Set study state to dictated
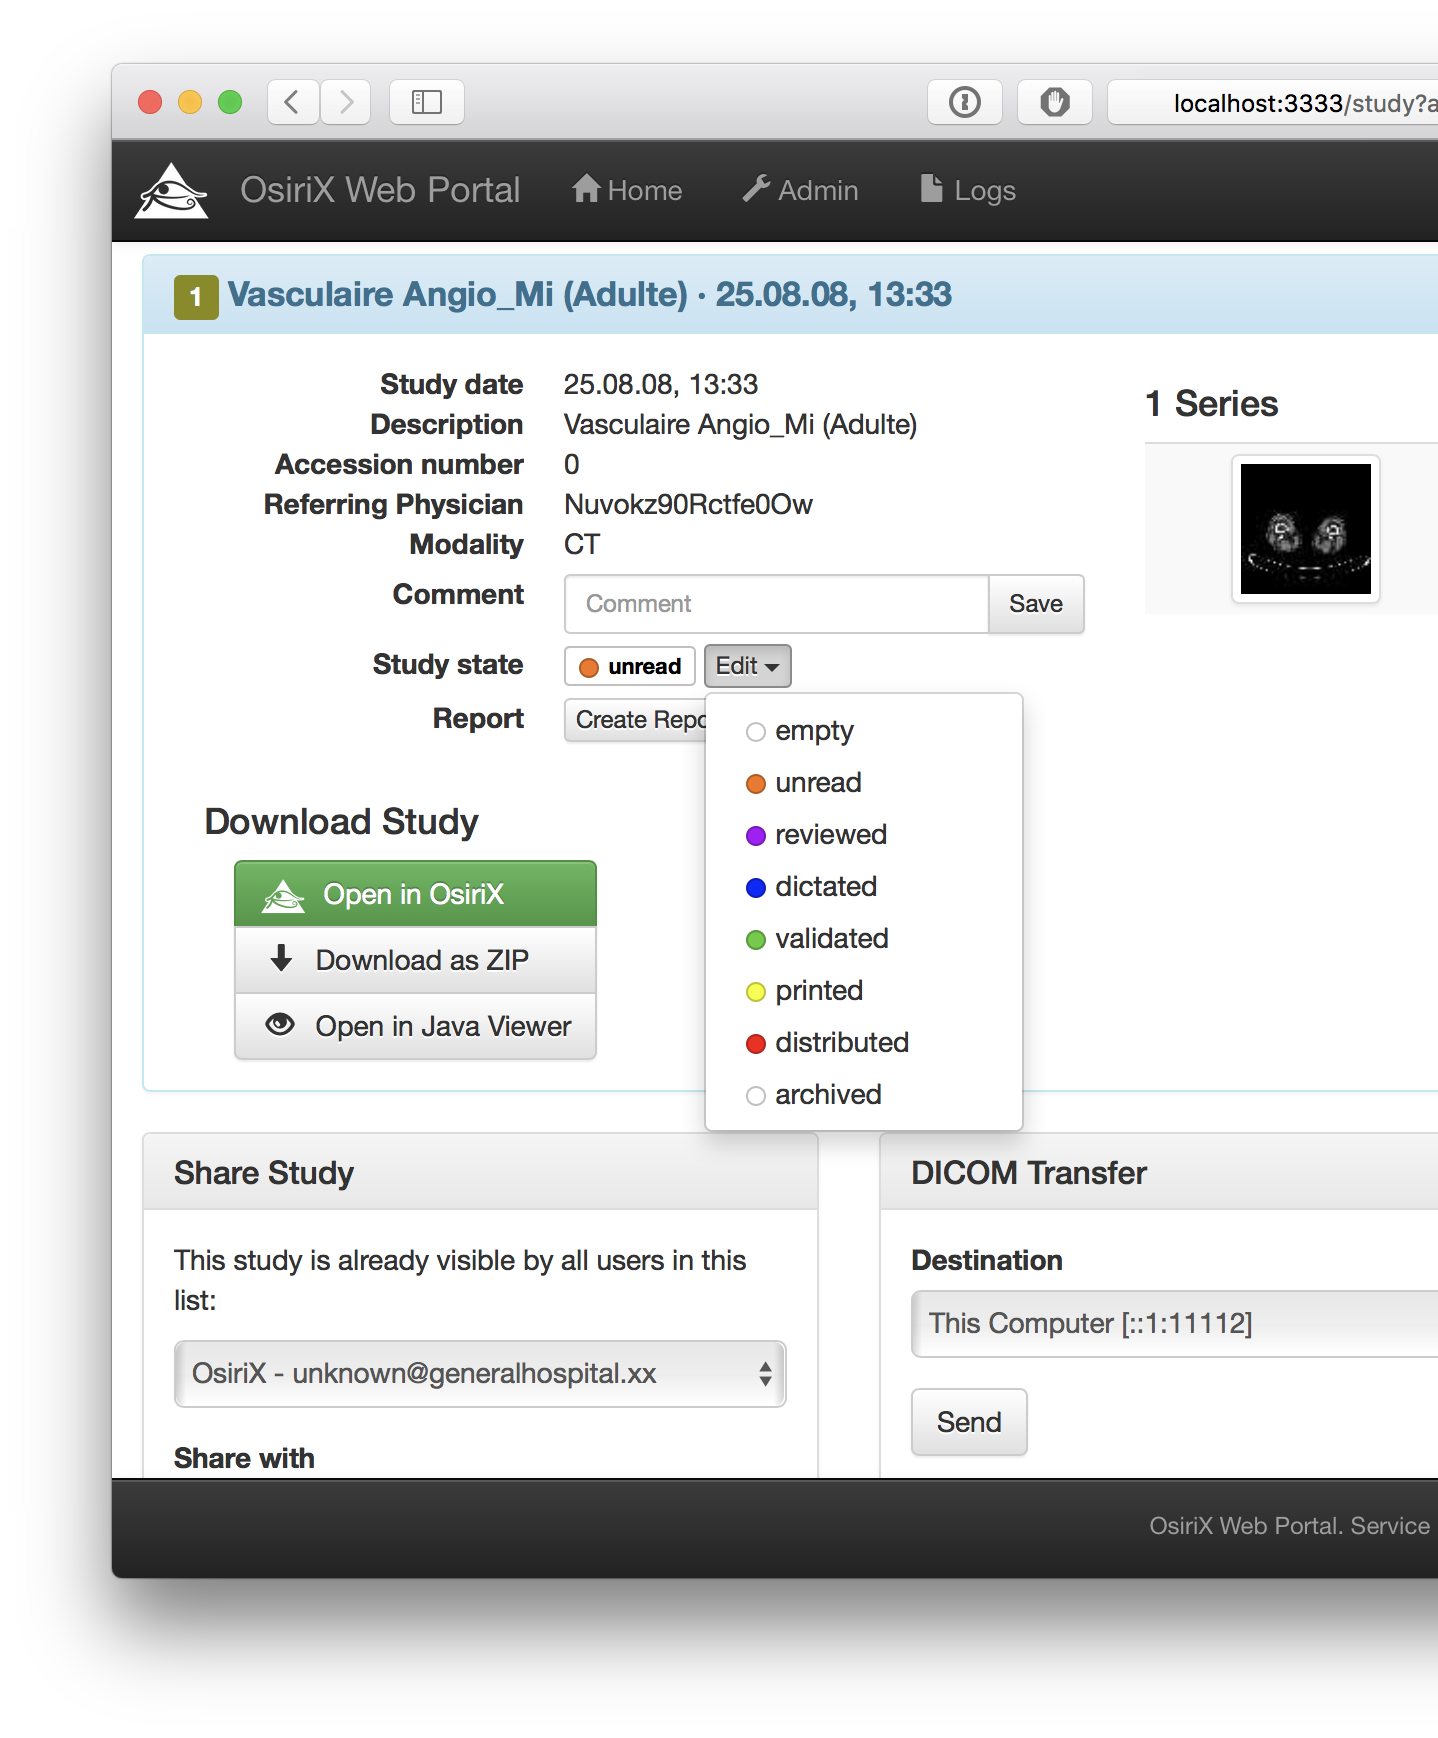1438x1738 pixels. 864,887
